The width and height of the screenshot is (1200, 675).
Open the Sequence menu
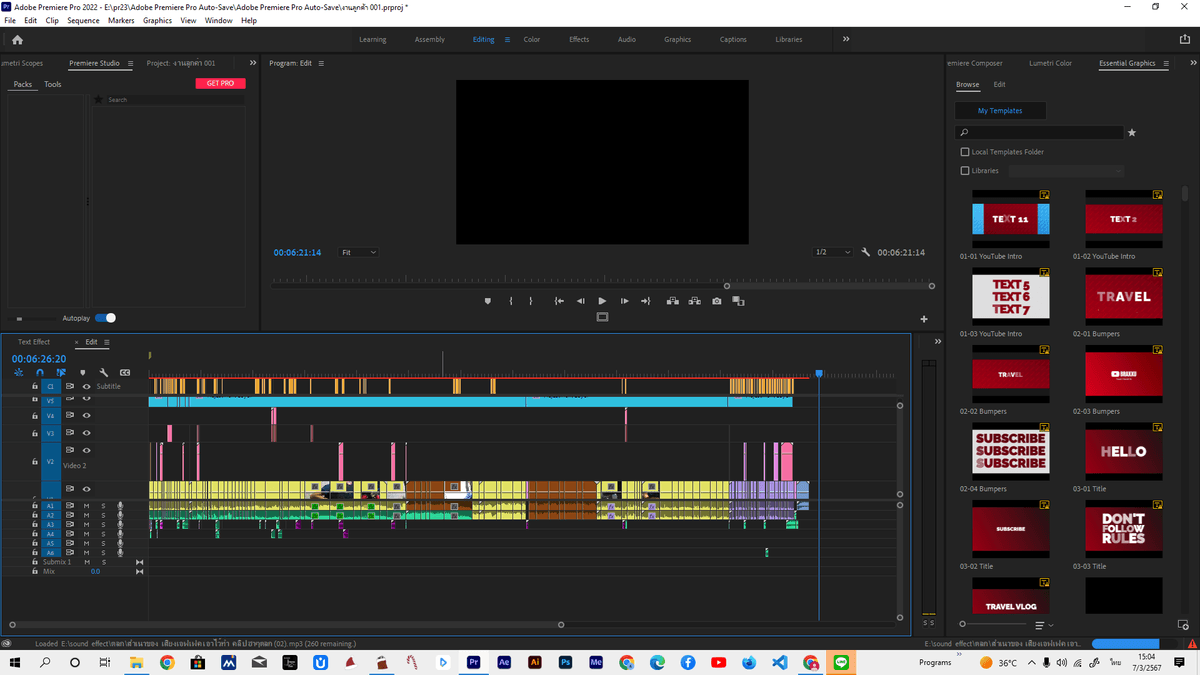83,20
